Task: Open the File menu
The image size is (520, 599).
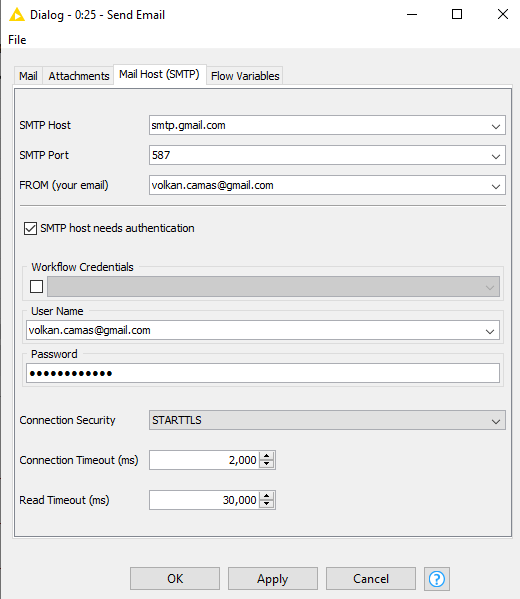Action: (x=17, y=40)
